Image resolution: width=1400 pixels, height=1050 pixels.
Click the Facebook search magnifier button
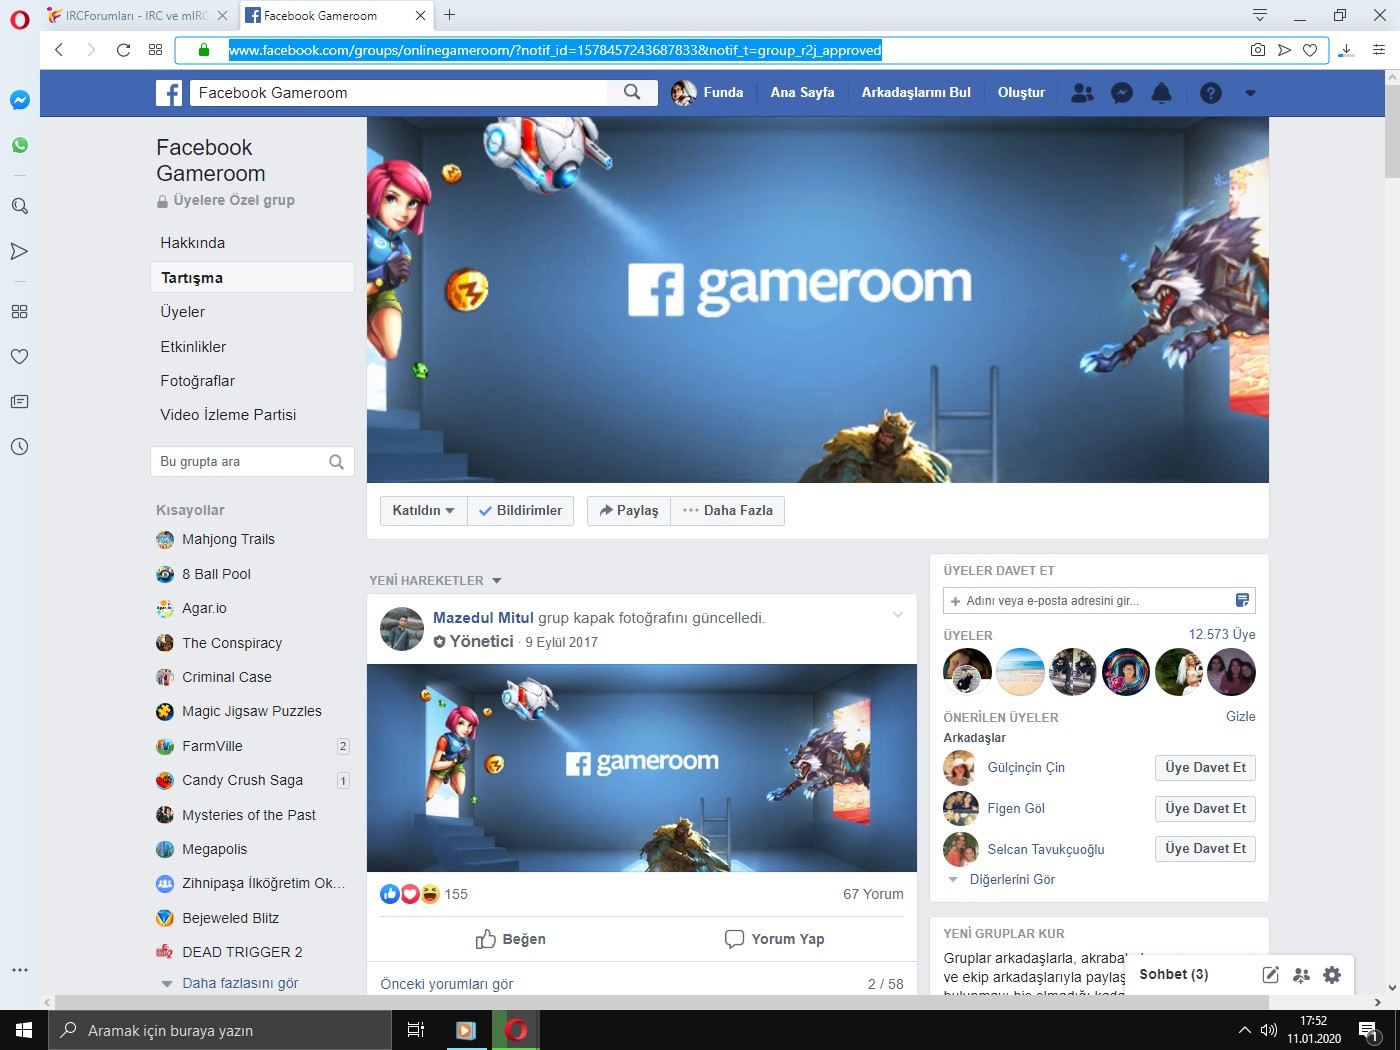pos(632,93)
